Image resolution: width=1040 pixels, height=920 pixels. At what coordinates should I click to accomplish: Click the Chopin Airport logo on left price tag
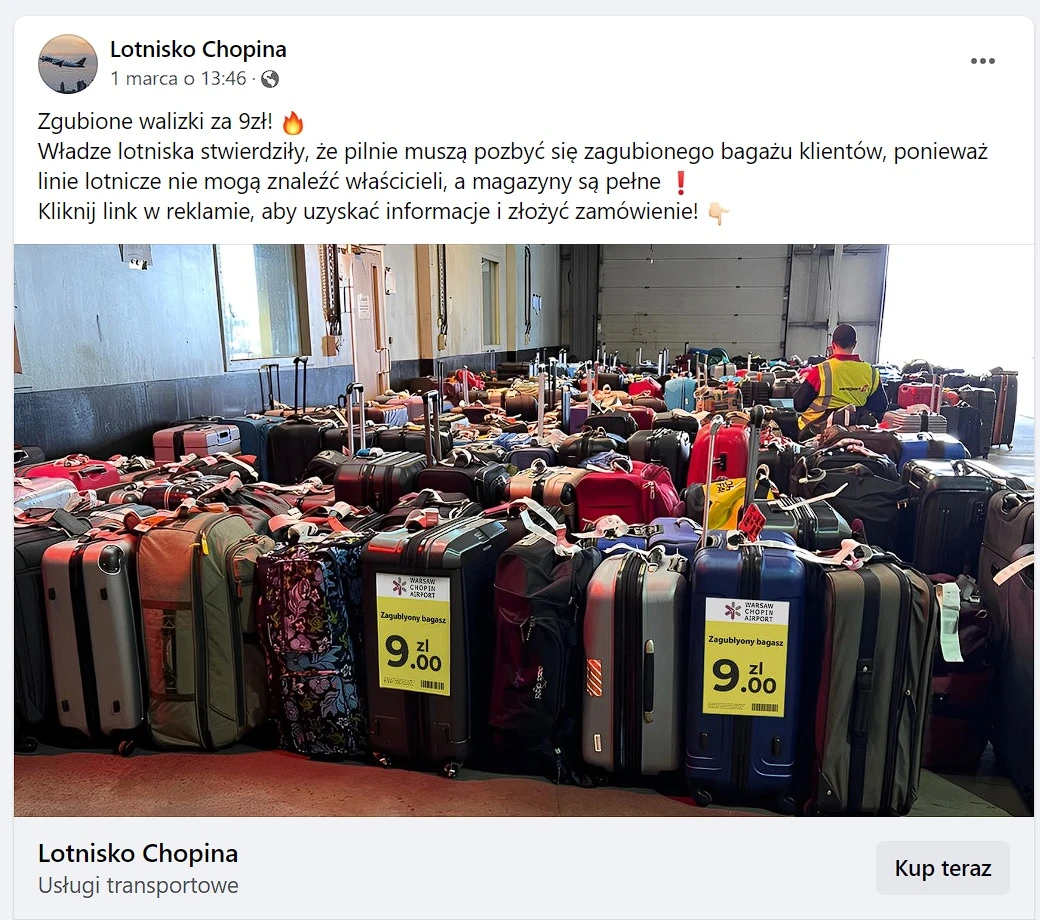[399, 586]
